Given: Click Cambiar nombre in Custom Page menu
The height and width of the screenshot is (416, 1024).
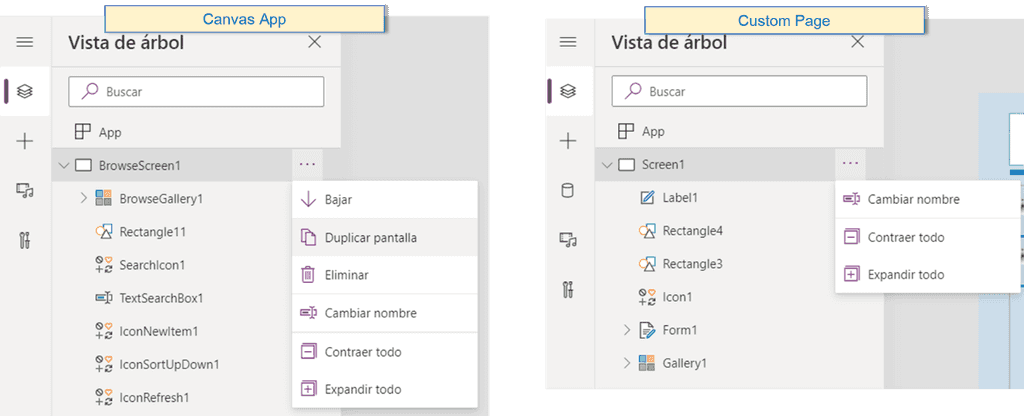Looking at the screenshot, I should pos(913,199).
